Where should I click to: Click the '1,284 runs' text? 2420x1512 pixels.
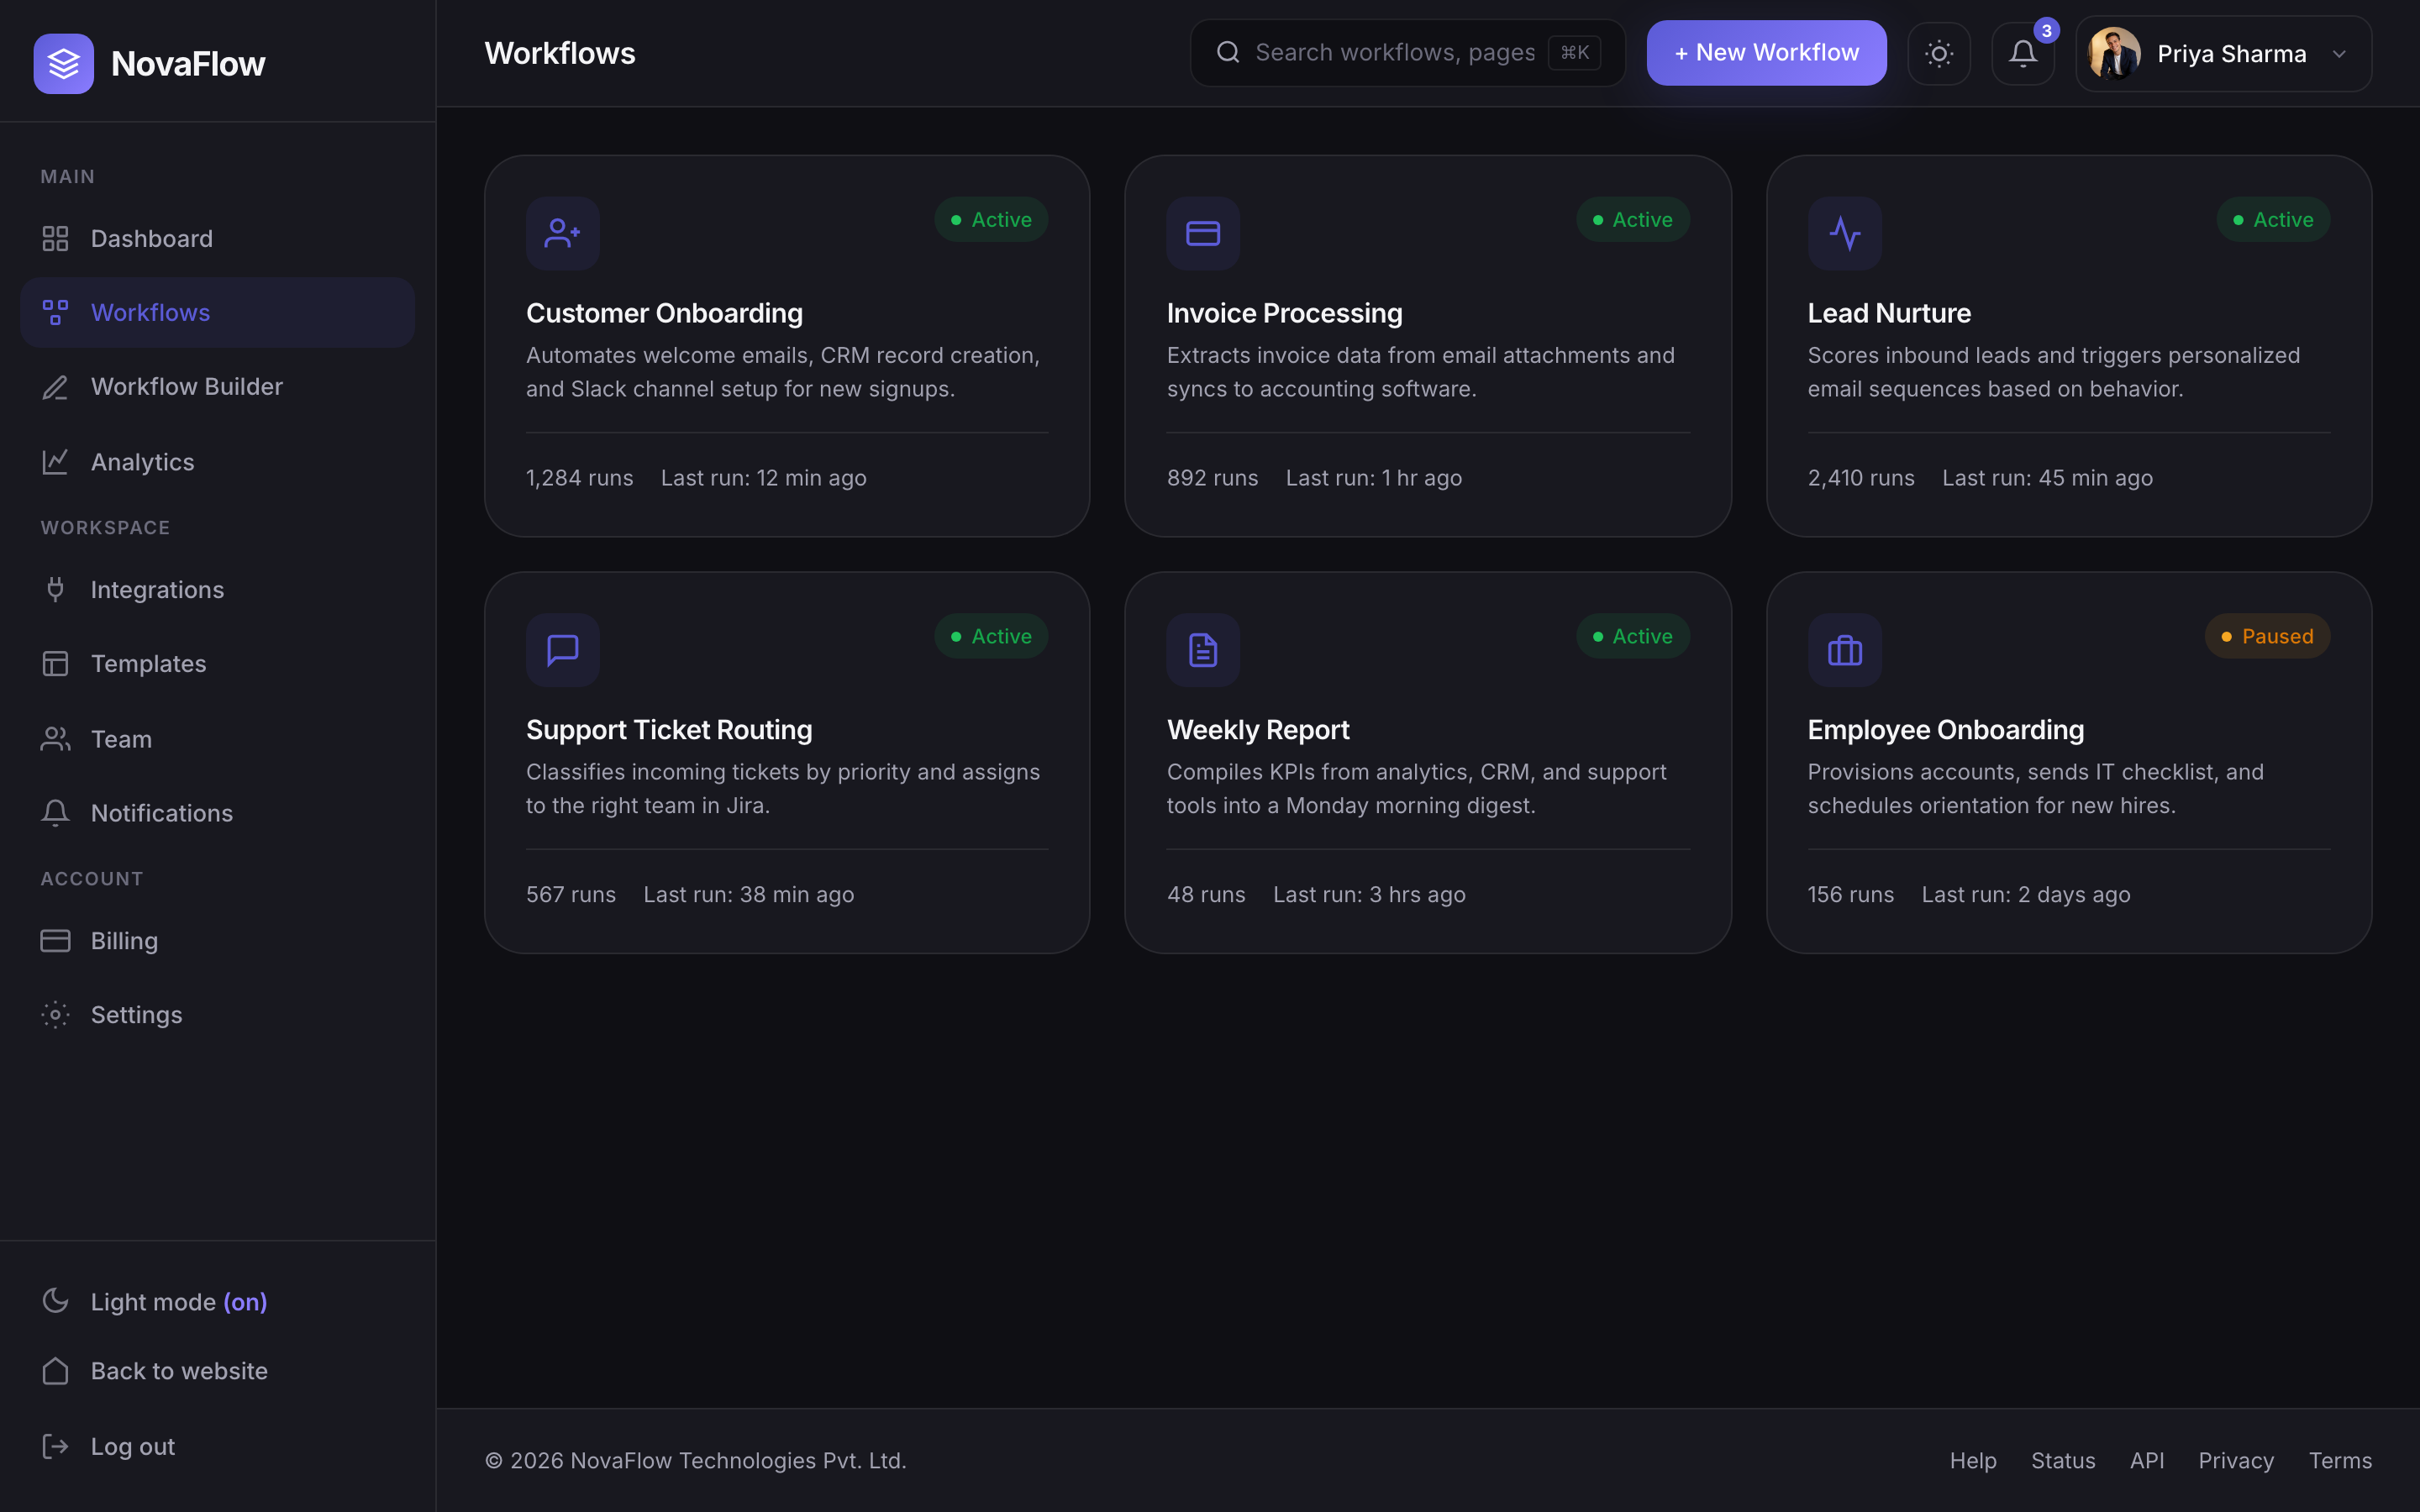click(580, 478)
